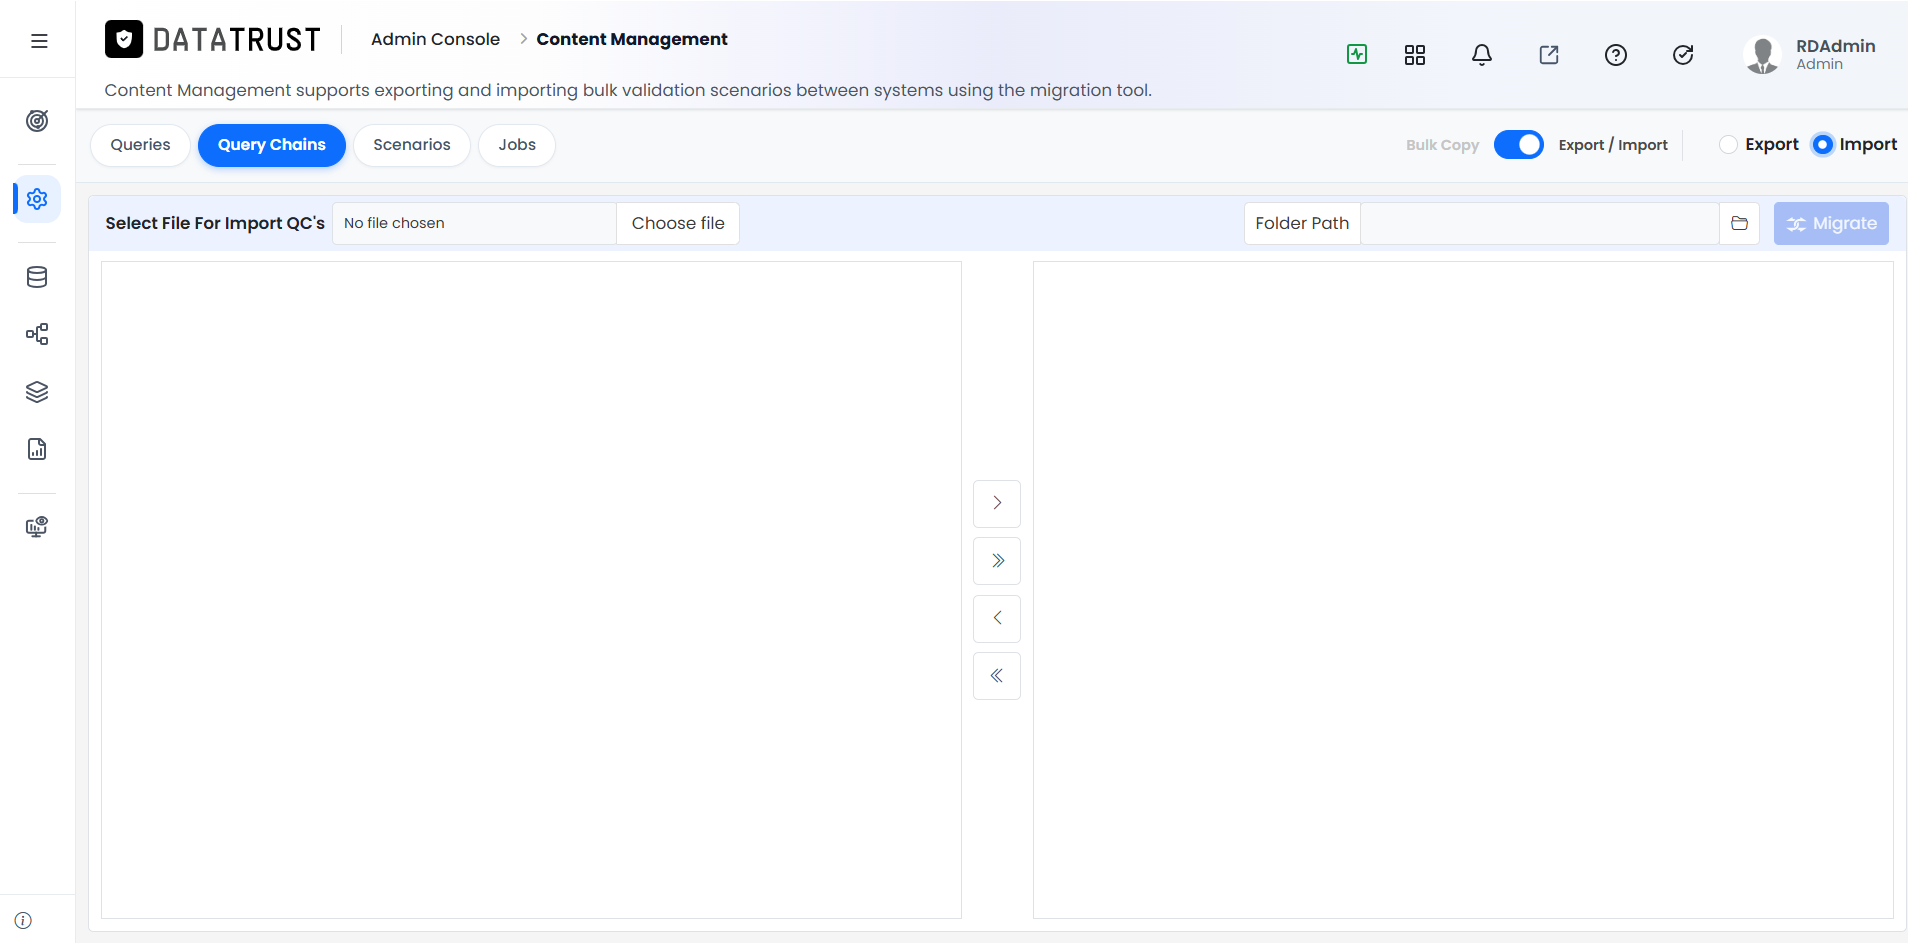This screenshot has width=1908, height=943.
Task: Click the Choose file button
Action: point(678,223)
